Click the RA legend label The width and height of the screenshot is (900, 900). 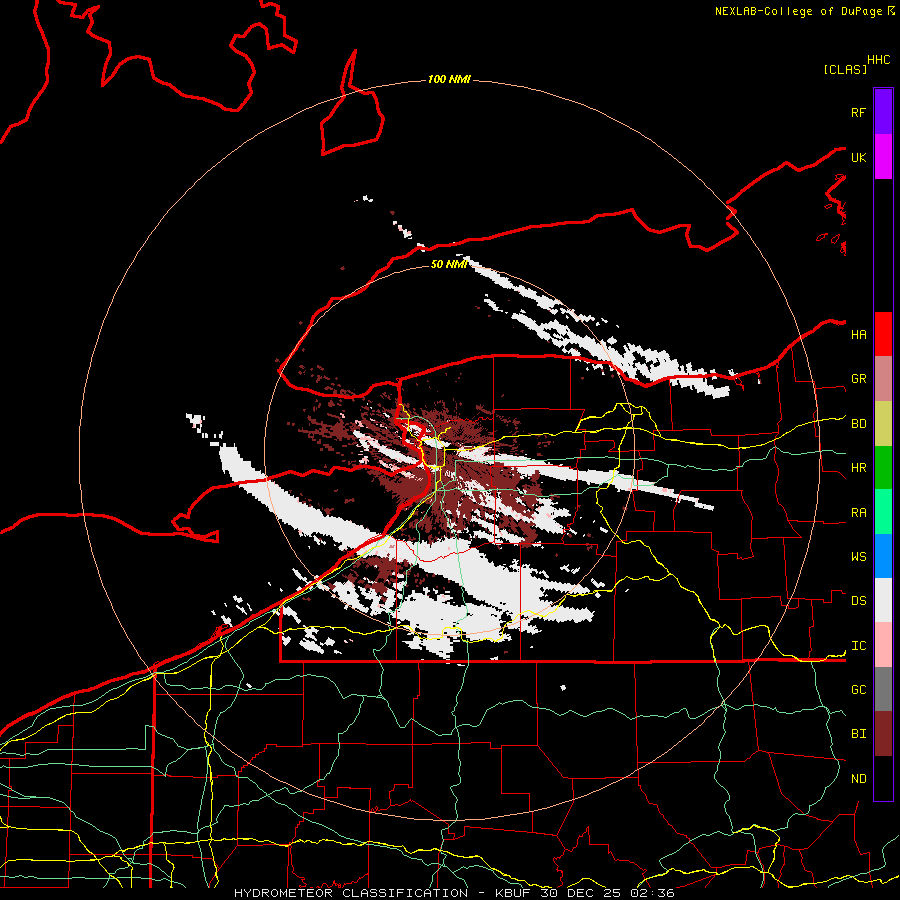tap(858, 513)
